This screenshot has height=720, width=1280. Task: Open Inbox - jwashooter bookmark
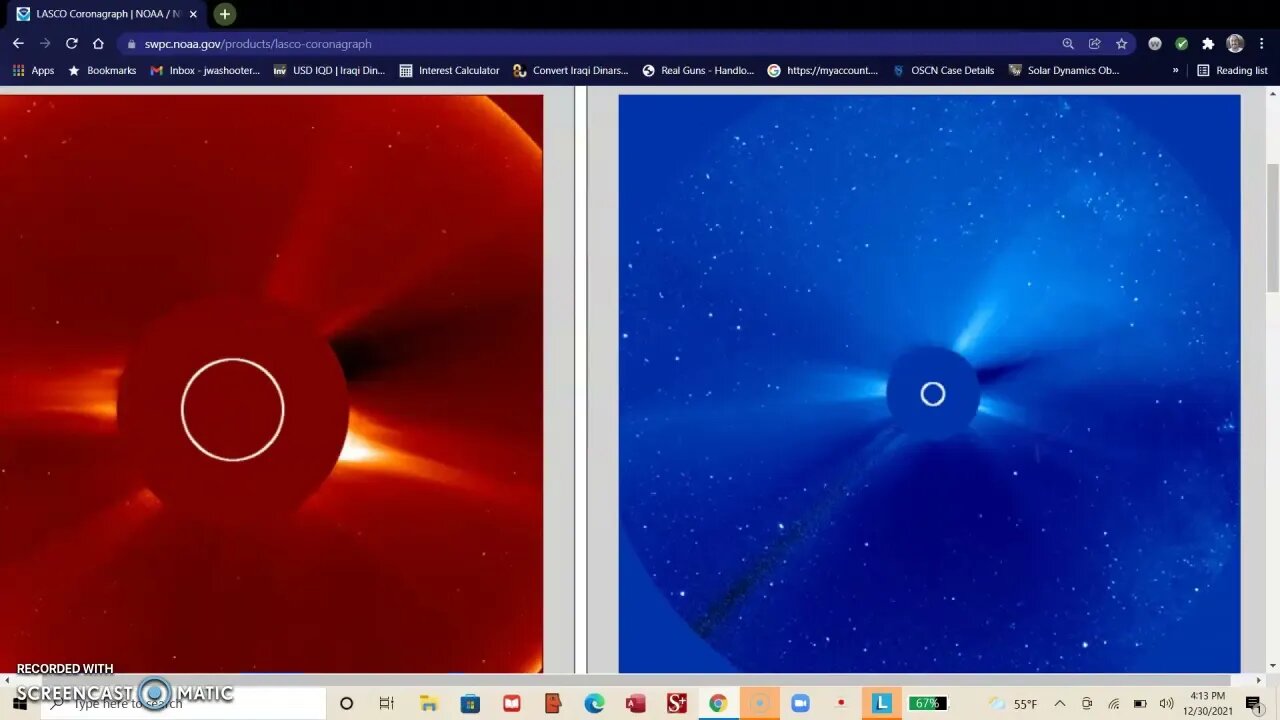(205, 71)
